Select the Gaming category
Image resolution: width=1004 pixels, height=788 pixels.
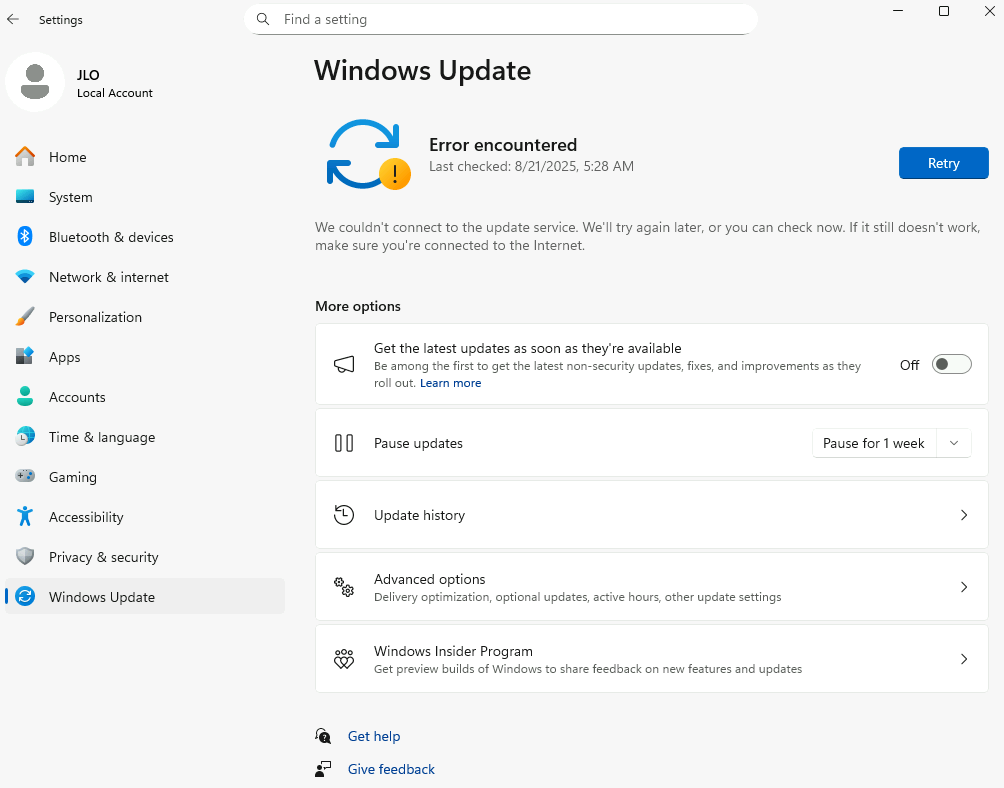click(x=145, y=477)
